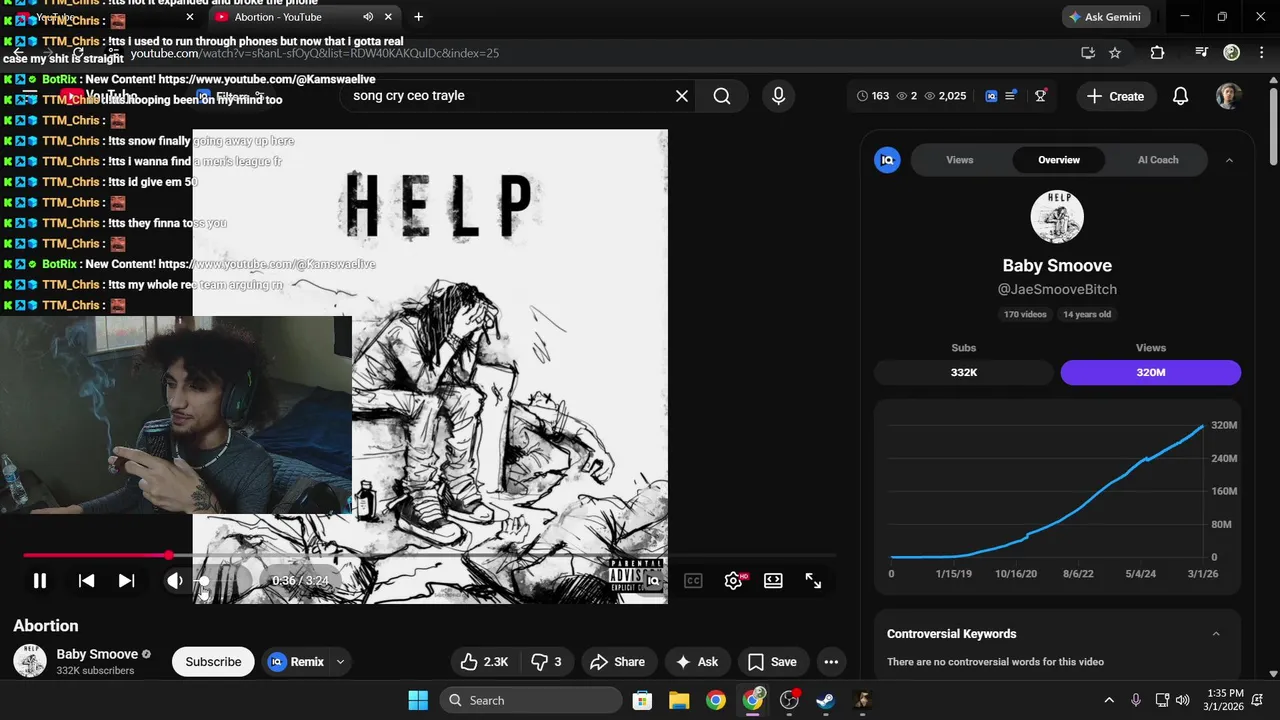Open YouTube notifications bell
This screenshot has height=720, width=1280.
pyautogui.click(x=1181, y=96)
